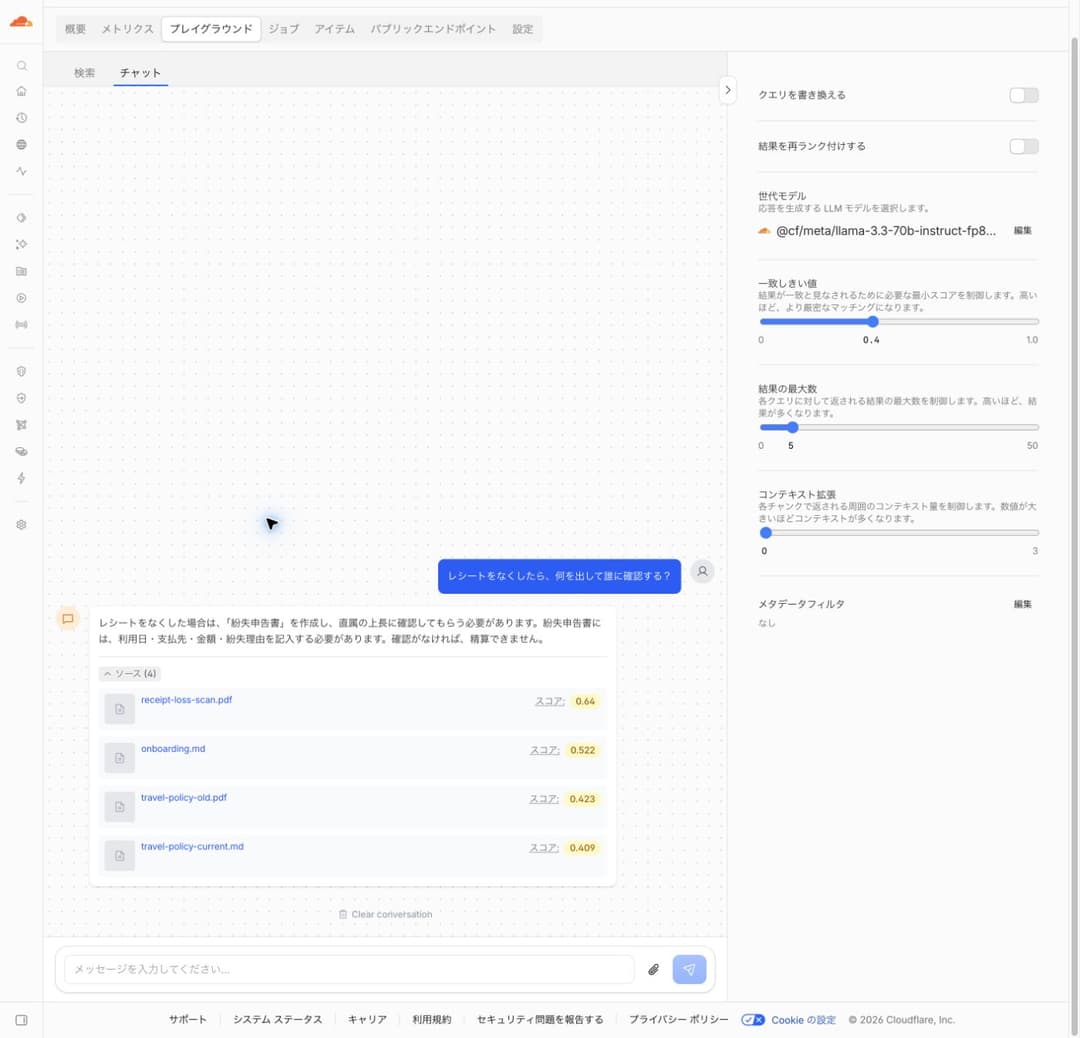This screenshot has height=1038, width=1080.
Task: Click Cloudflare logo at top left
Action: click(21, 22)
